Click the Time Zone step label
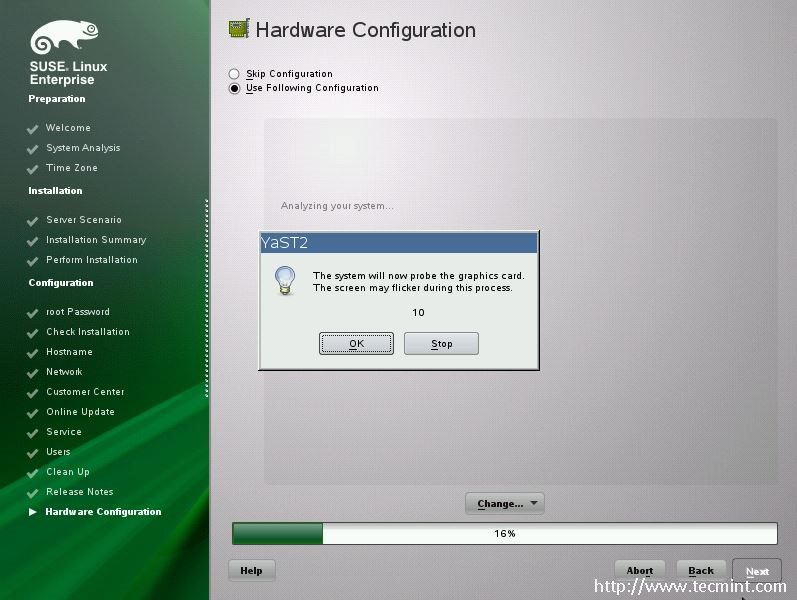The width and height of the screenshot is (797, 600). pos(72,168)
